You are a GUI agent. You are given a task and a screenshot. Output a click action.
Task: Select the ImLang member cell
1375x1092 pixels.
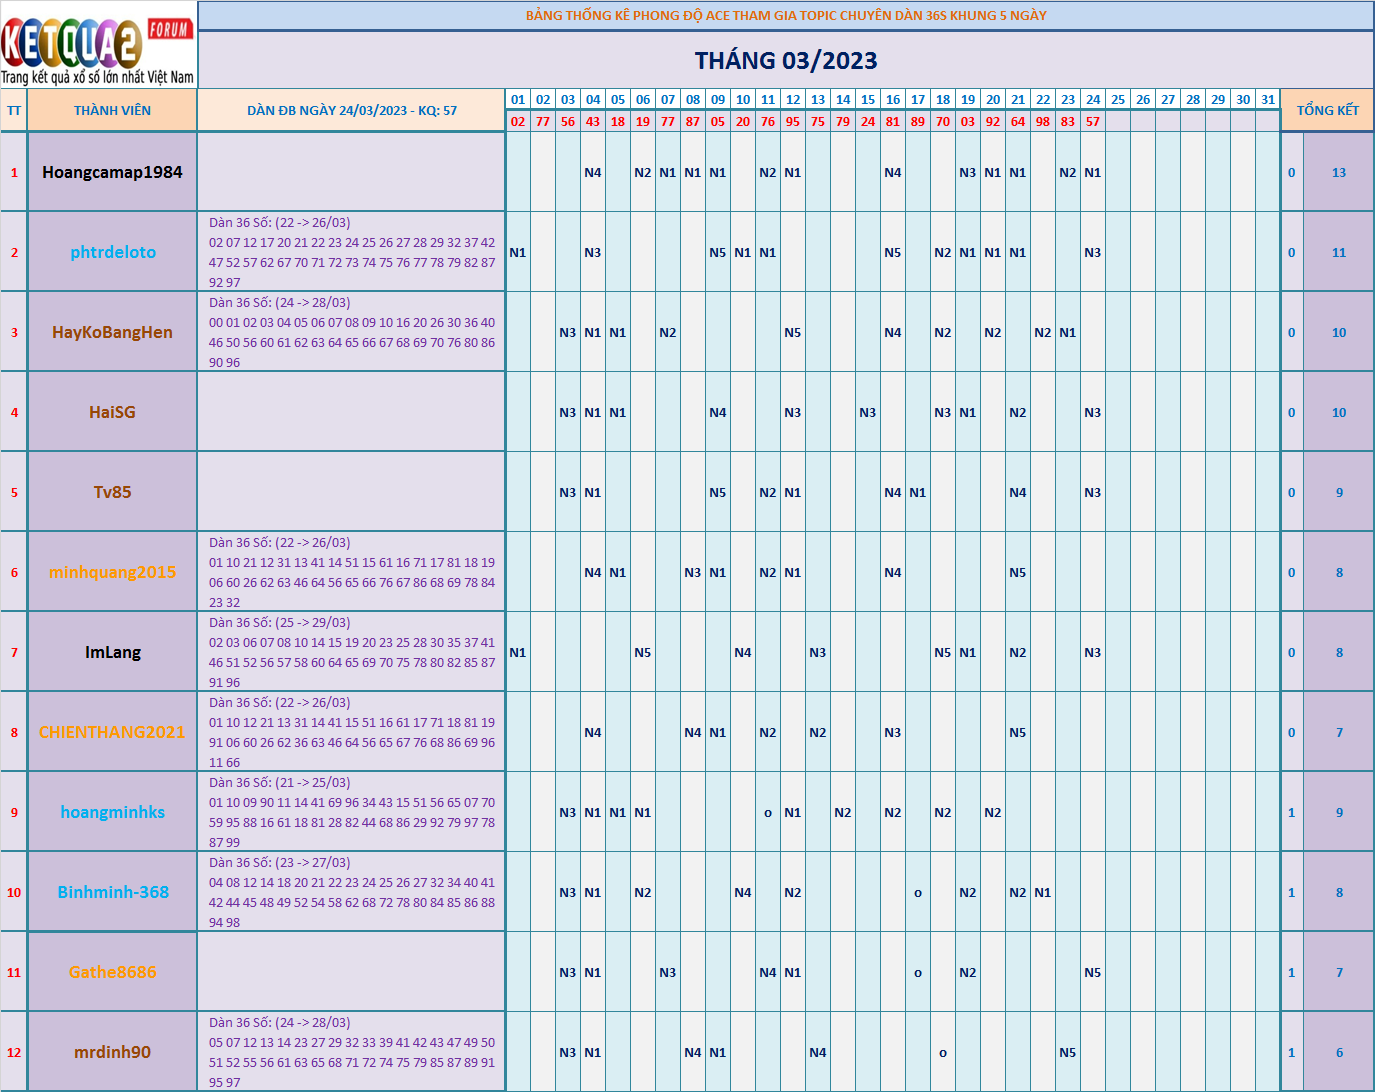pyautogui.click(x=112, y=652)
